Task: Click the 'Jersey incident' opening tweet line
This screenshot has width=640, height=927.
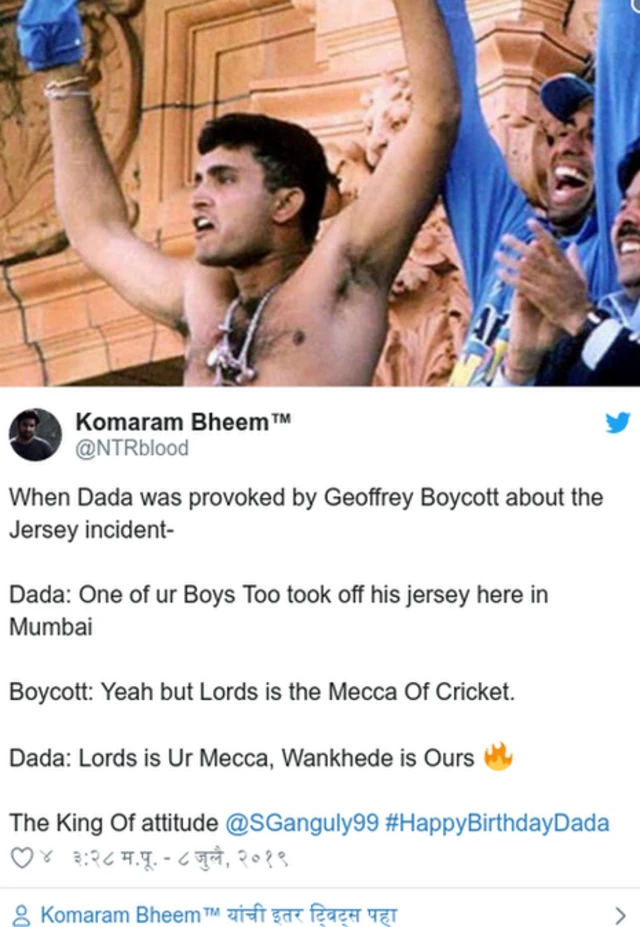Action: (x=306, y=513)
